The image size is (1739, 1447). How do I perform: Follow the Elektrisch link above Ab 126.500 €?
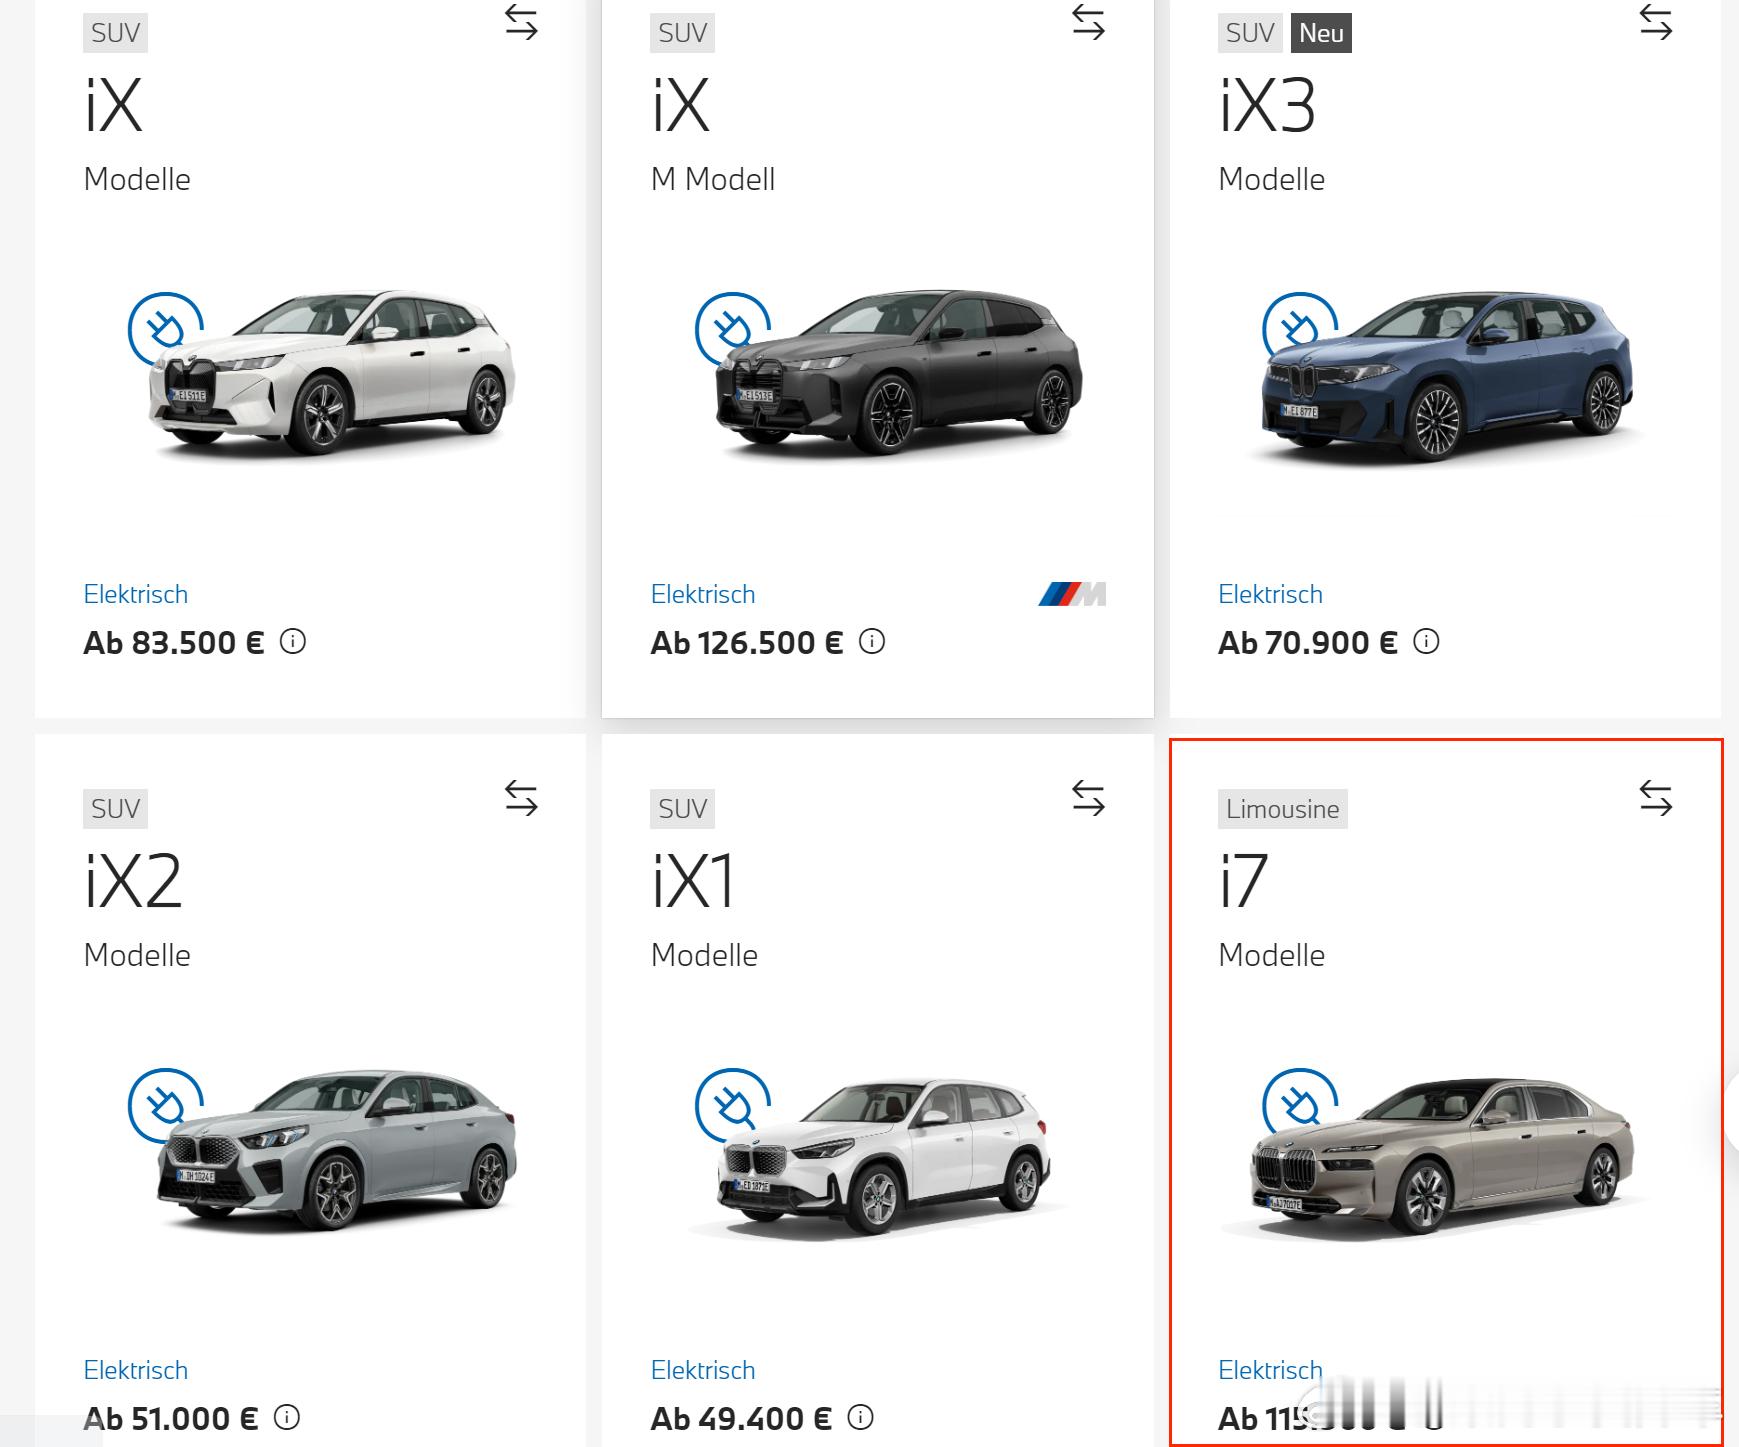(x=703, y=594)
